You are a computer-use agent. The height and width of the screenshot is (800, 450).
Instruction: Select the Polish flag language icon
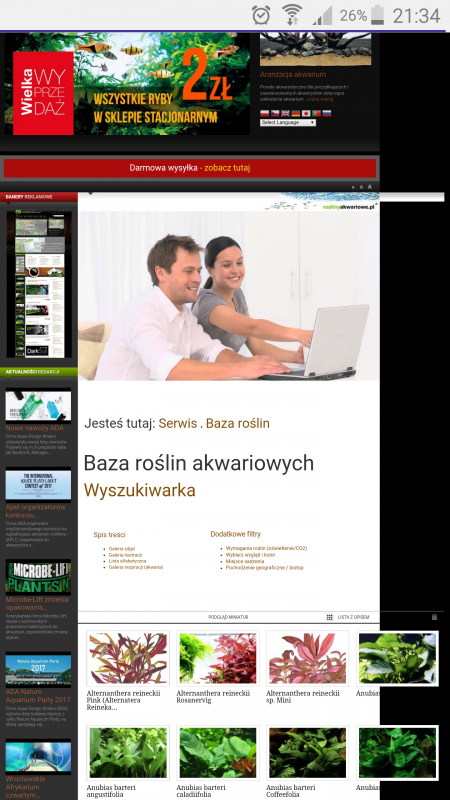coord(264,113)
